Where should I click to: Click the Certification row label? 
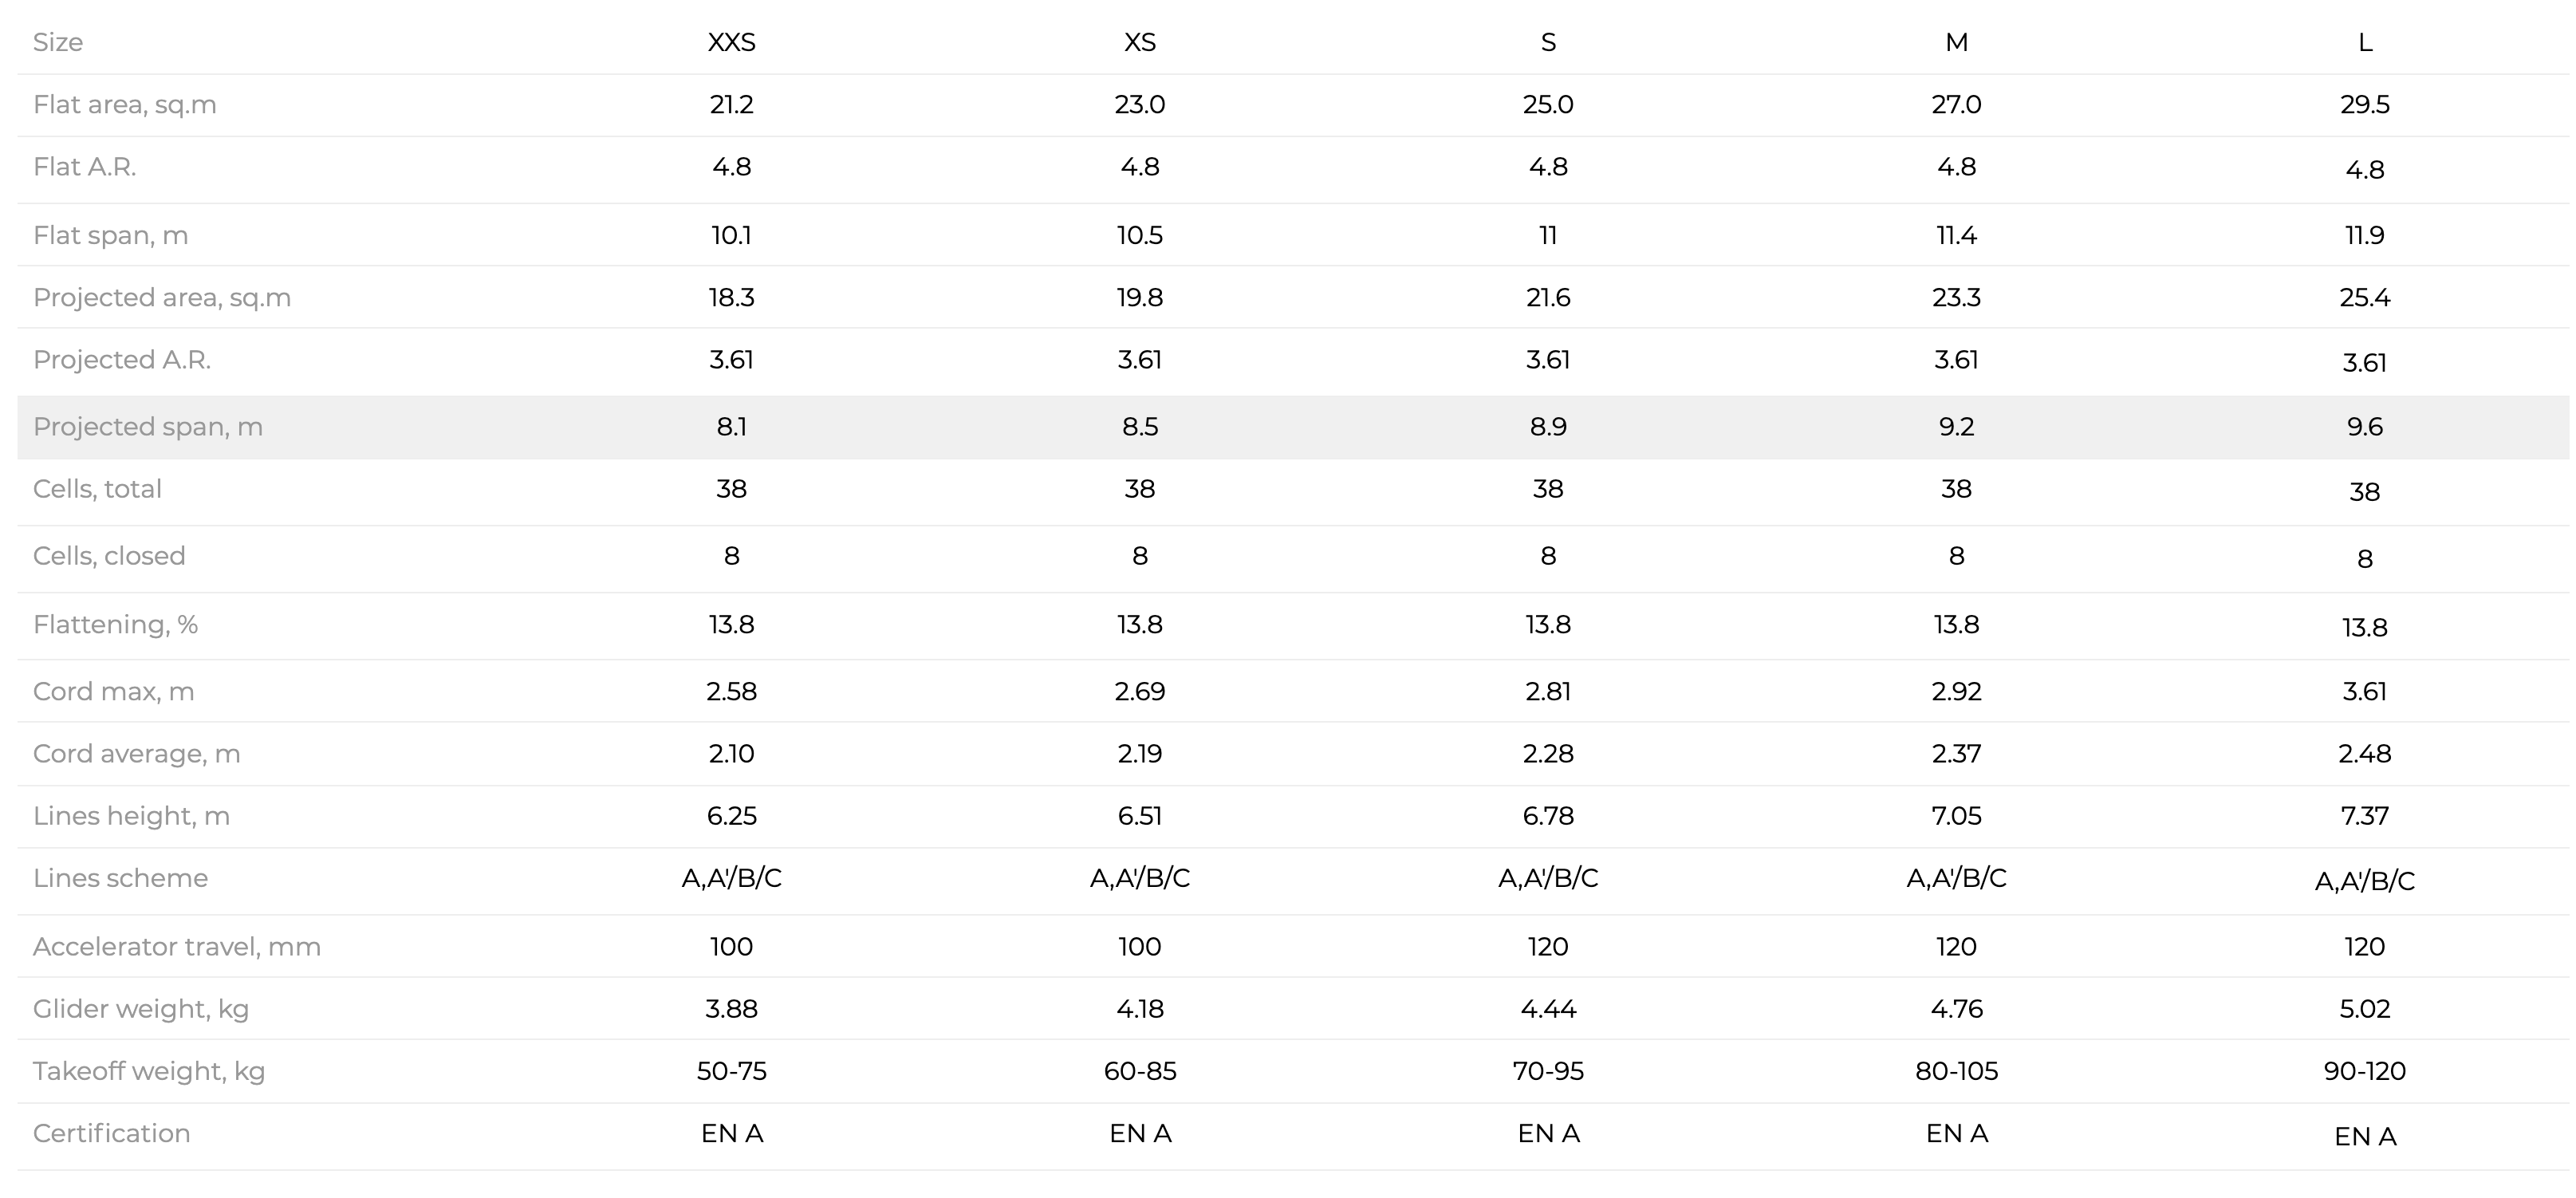pos(111,1132)
